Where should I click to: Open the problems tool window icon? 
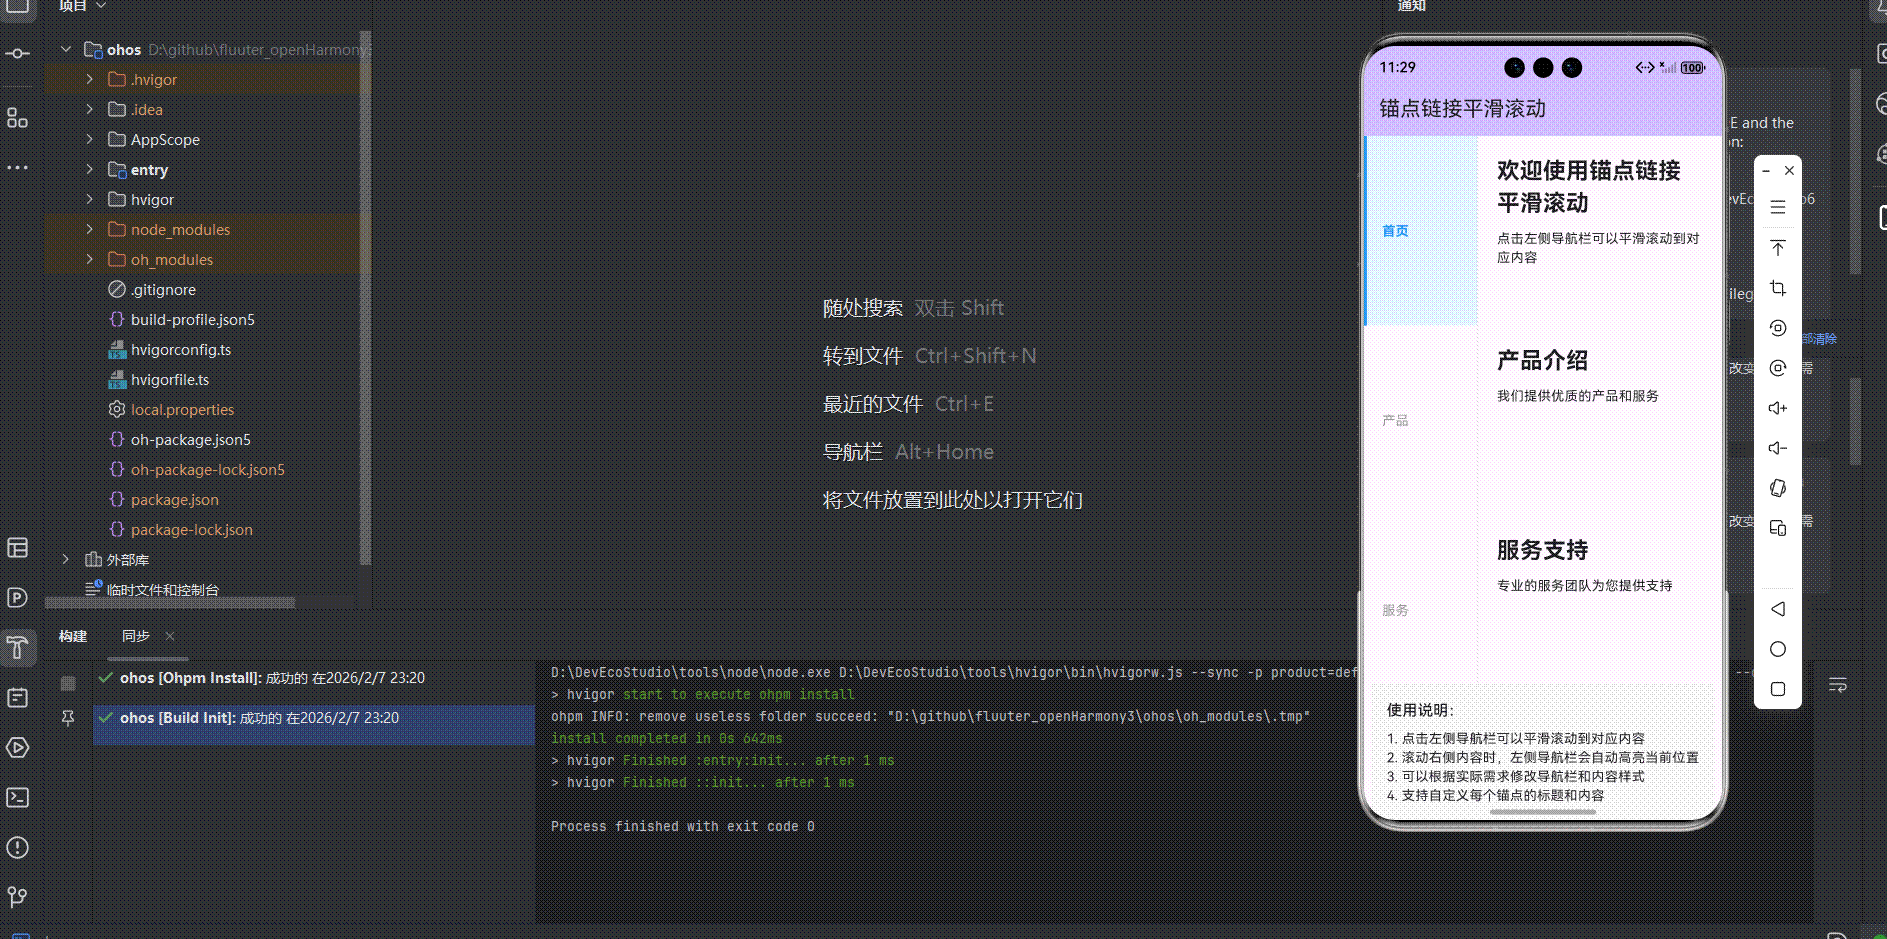[17, 847]
